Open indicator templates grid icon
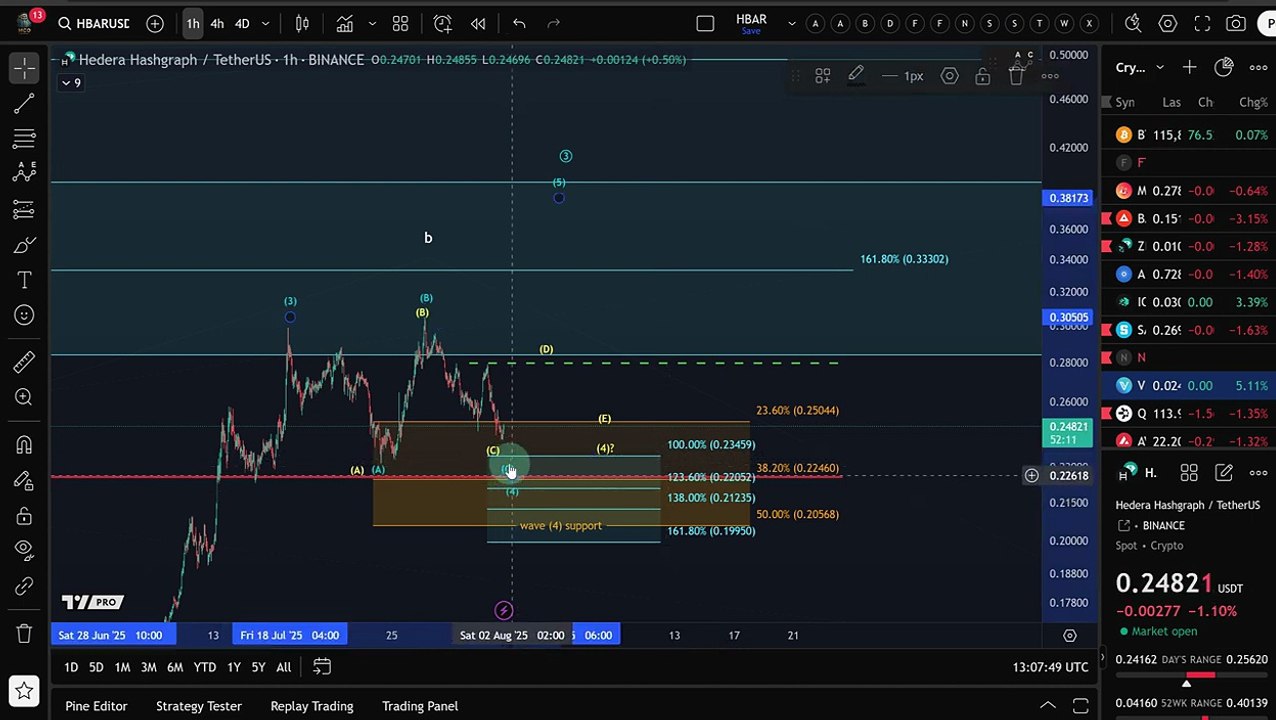 [x=400, y=23]
